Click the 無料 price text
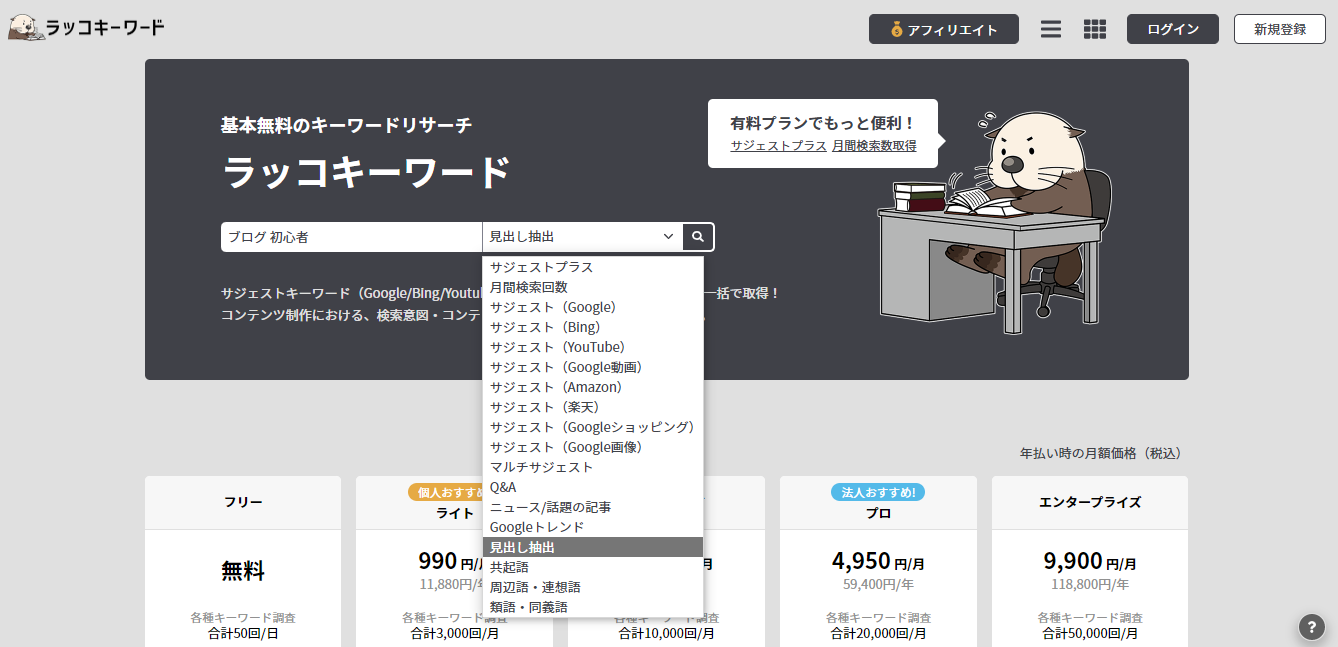1338x647 pixels. (x=243, y=572)
